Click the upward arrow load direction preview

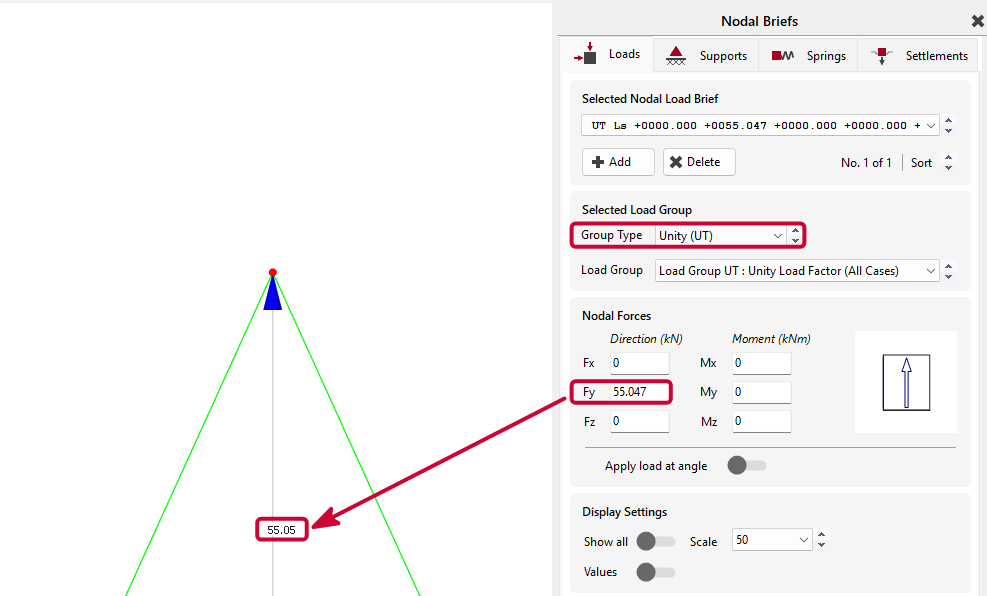pyautogui.click(x=906, y=383)
